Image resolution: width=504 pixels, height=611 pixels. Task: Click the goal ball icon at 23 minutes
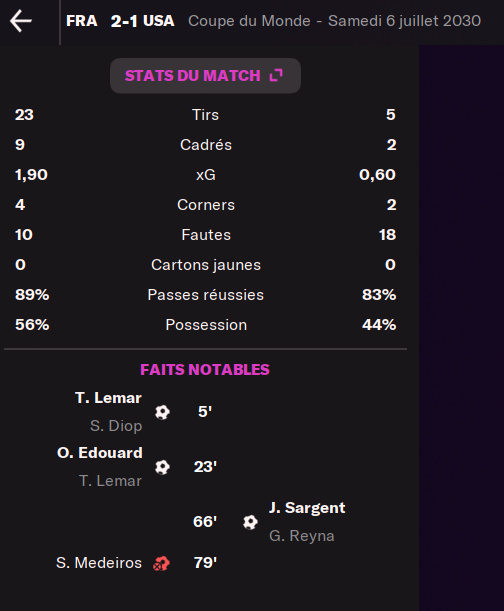pyautogui.click(x=162, y=467)
